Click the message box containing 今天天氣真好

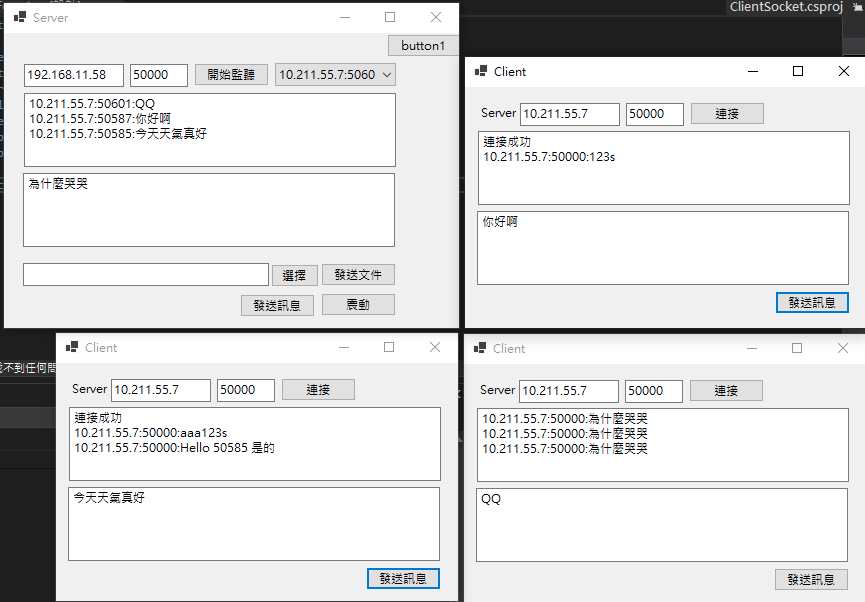(x=253, y=523)
